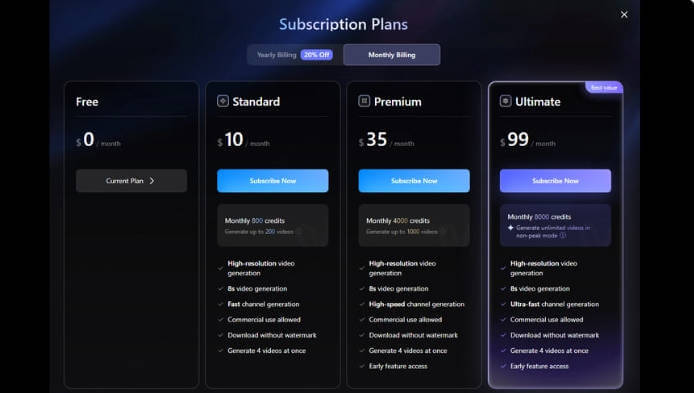Subscribe to the Premium plan
The image size is (694, 393).
click(414, 181)
